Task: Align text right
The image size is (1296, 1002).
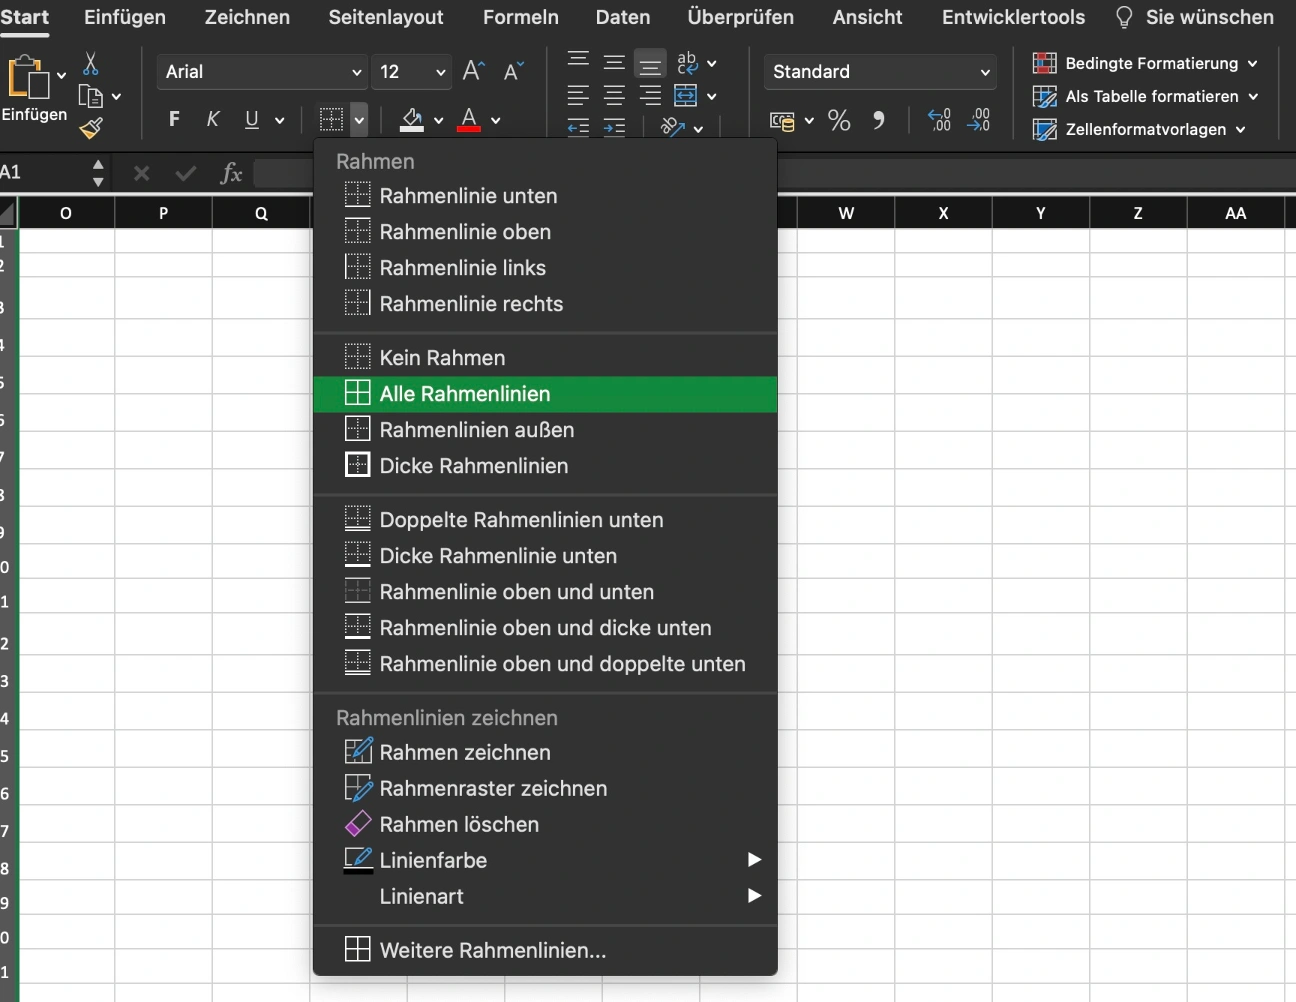Action: [x=650, y=96]
